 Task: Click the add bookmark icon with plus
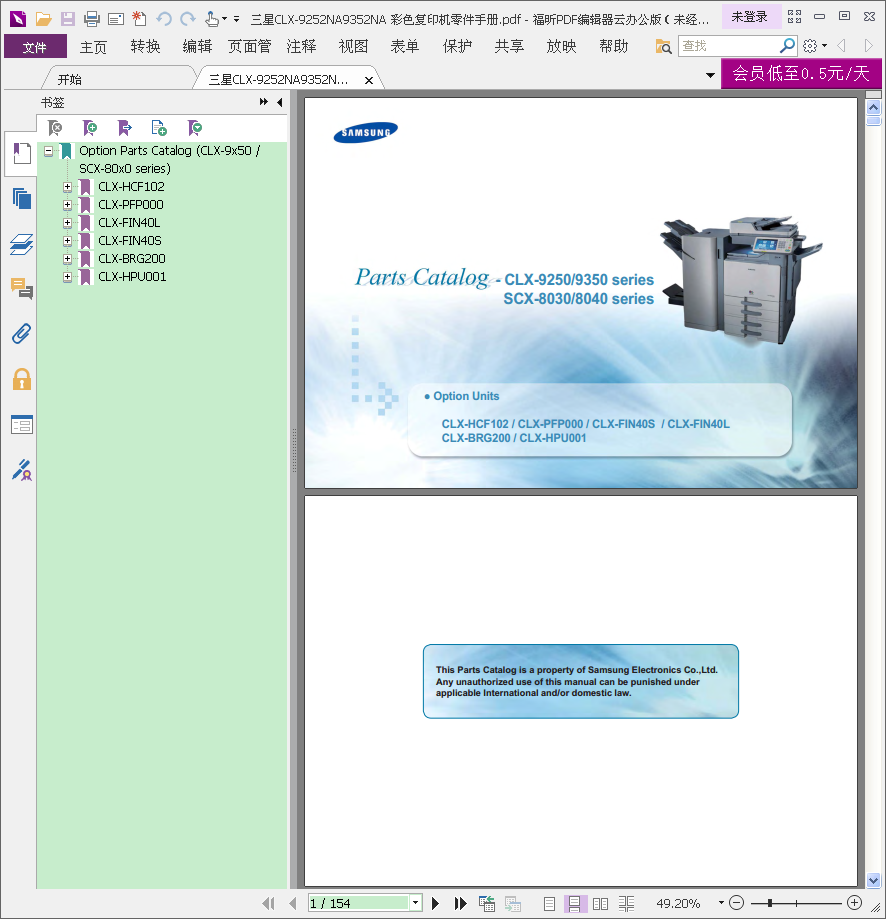[90, 127]
